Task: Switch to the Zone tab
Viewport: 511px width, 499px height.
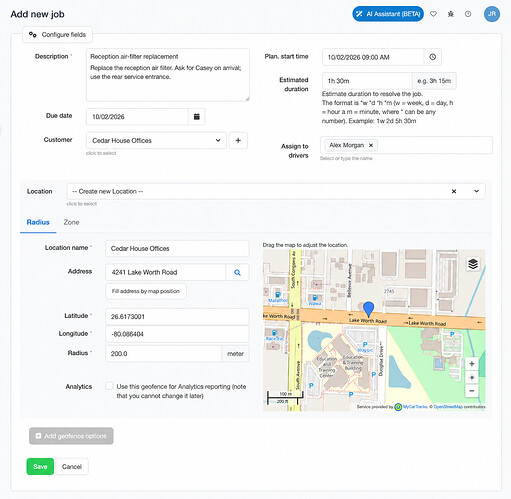Action: 71,222
